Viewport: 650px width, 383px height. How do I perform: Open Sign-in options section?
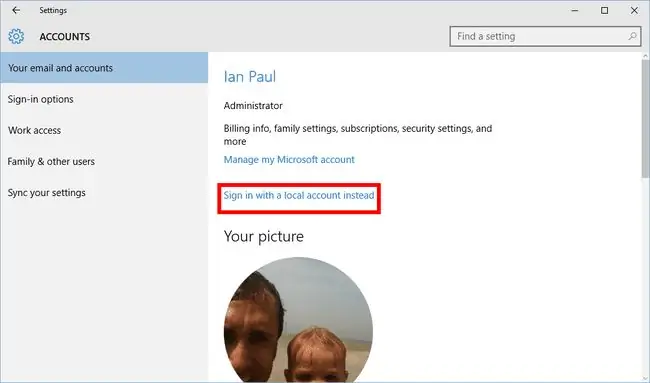[104, 99]
